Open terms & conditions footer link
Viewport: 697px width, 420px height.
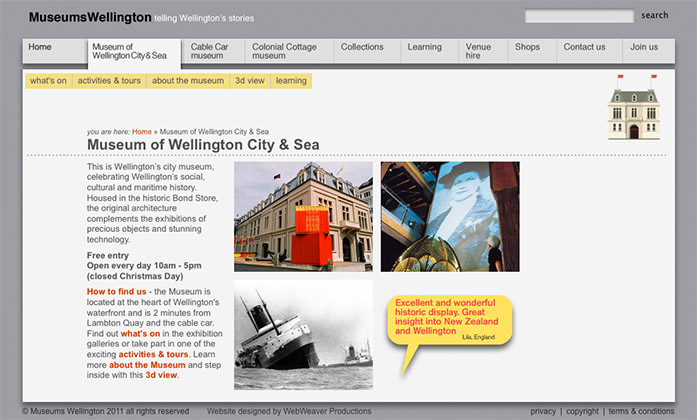(x=641, y=412)
